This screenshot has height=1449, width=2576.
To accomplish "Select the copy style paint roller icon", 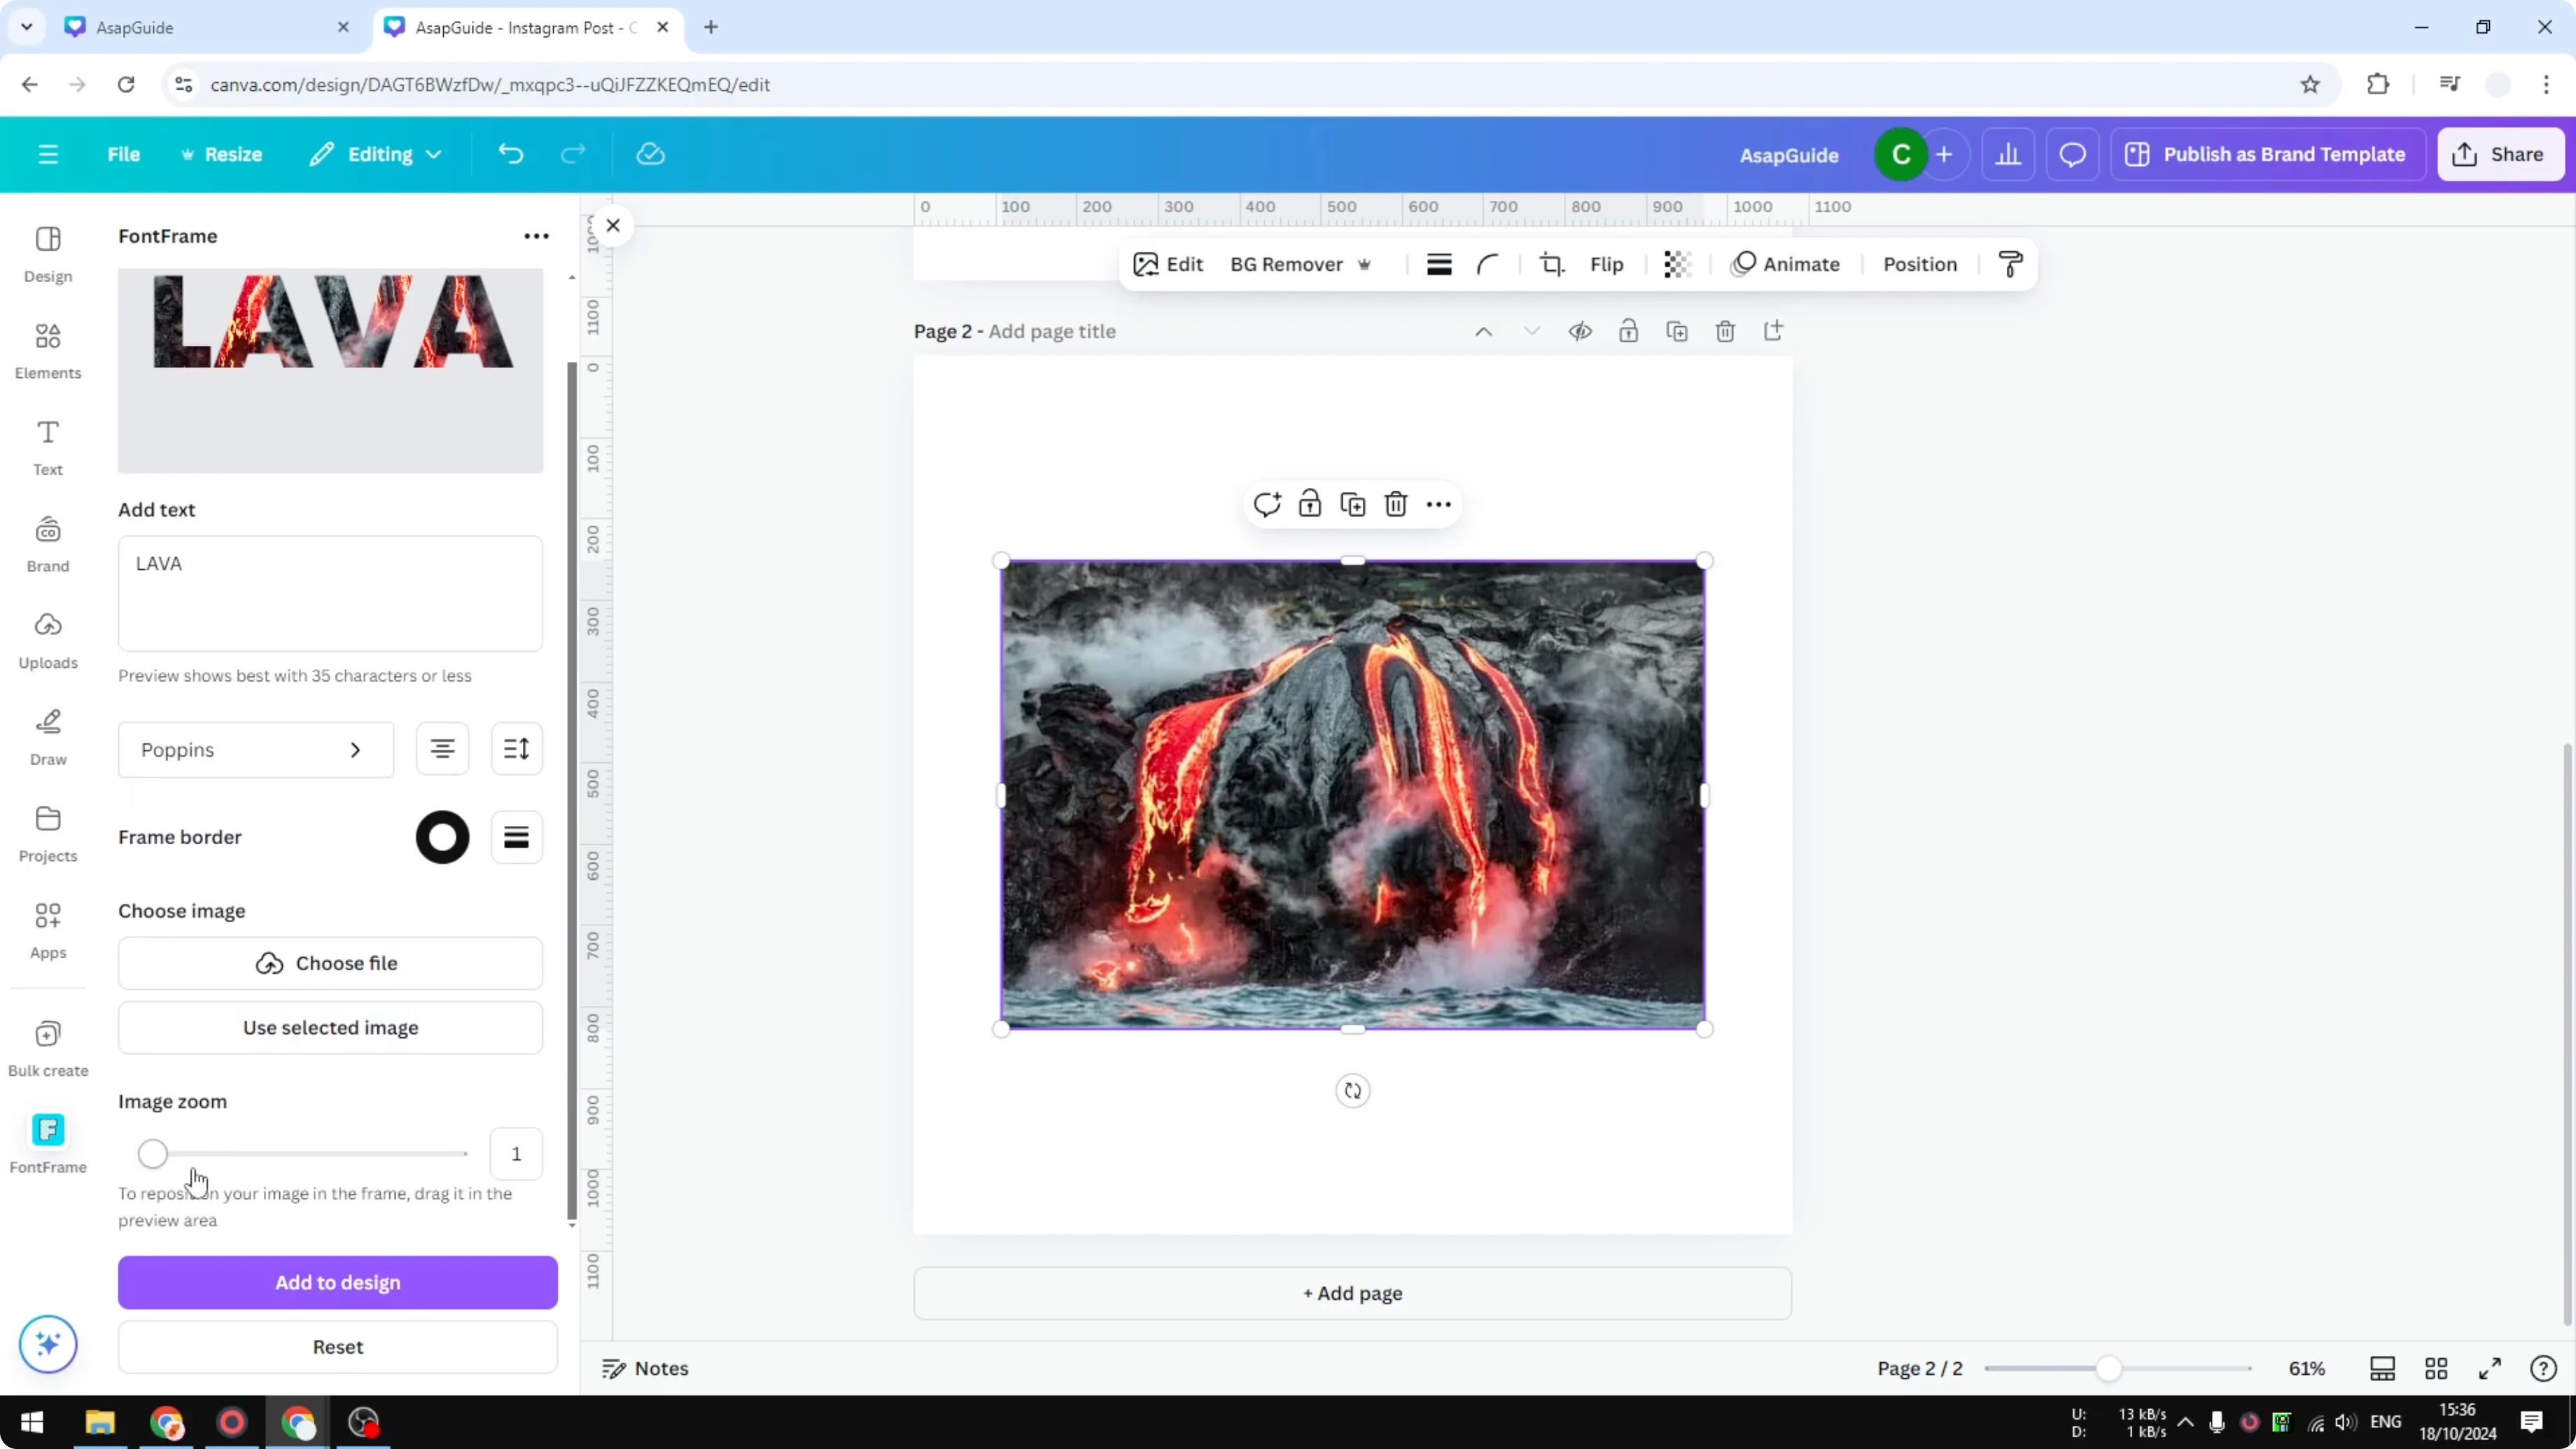I will (2011, 264).
